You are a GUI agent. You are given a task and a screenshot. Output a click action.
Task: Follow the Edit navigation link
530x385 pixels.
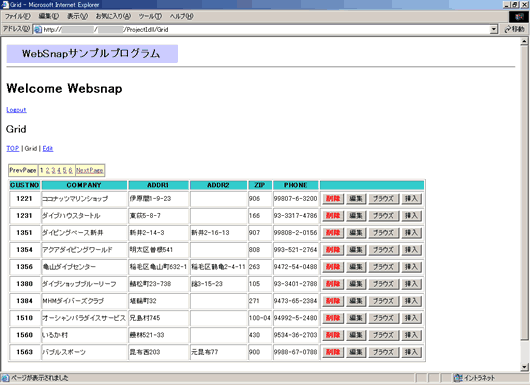point(48,148)
